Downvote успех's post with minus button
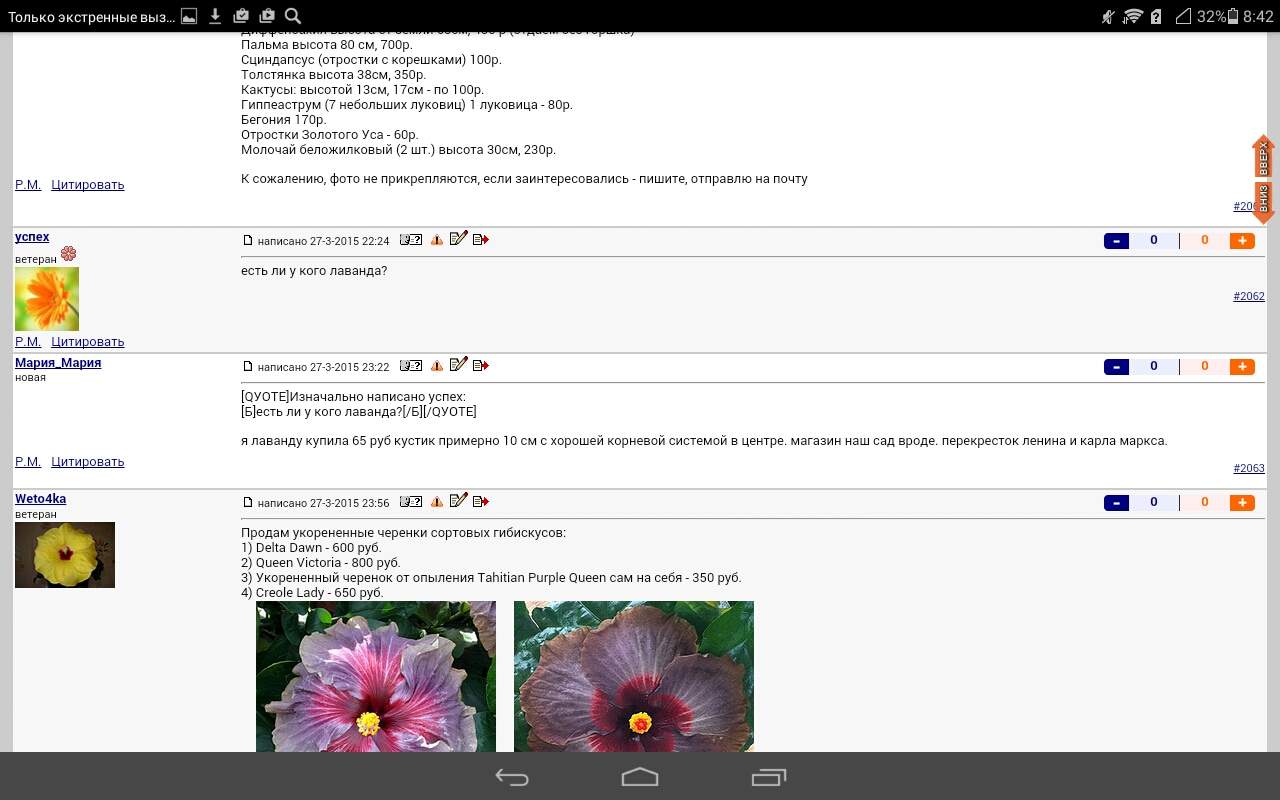Image resolution: width=1280 pixels, height=800 pixels. [x=1116, y=241]
